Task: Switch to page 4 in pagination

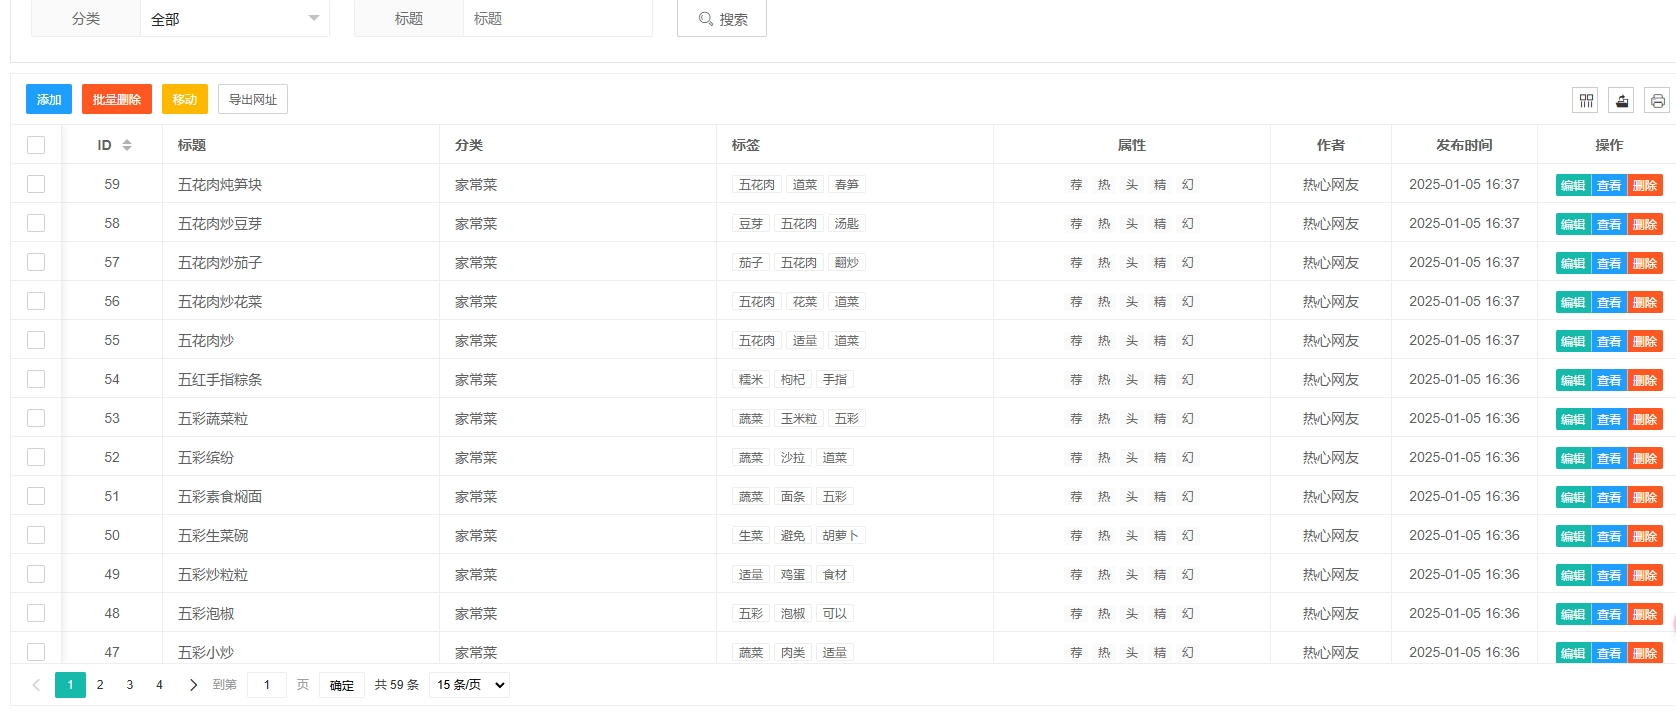Action: click(x=159, y=685)
